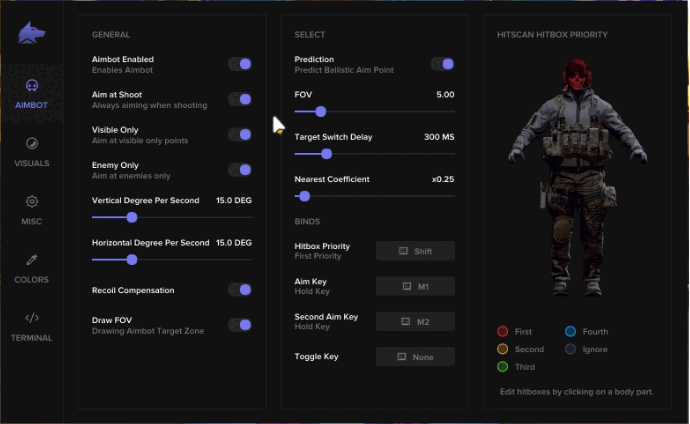Select the red First priority swatch

point(503,331)
